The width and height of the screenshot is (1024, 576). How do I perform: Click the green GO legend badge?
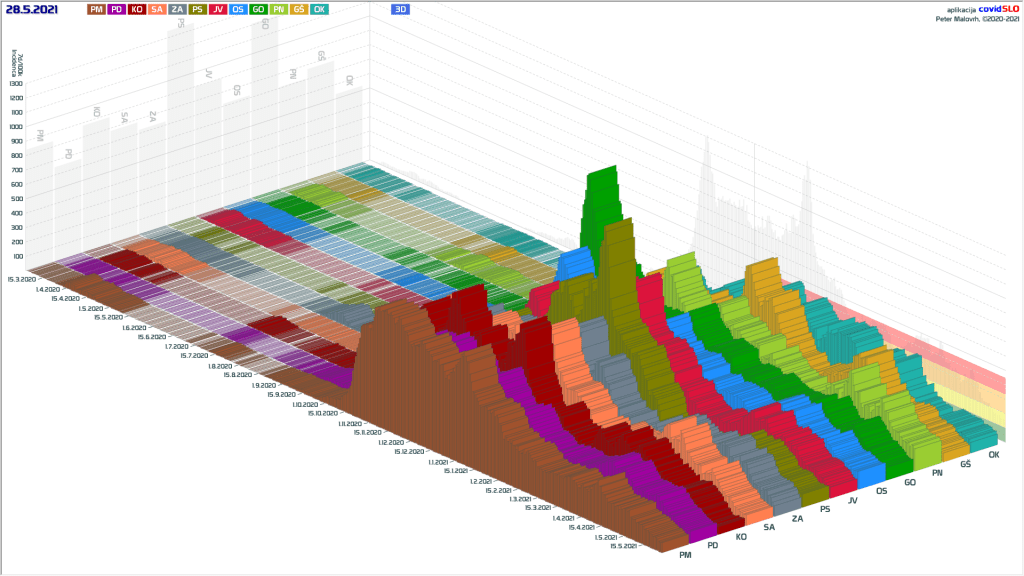[258, 9]
